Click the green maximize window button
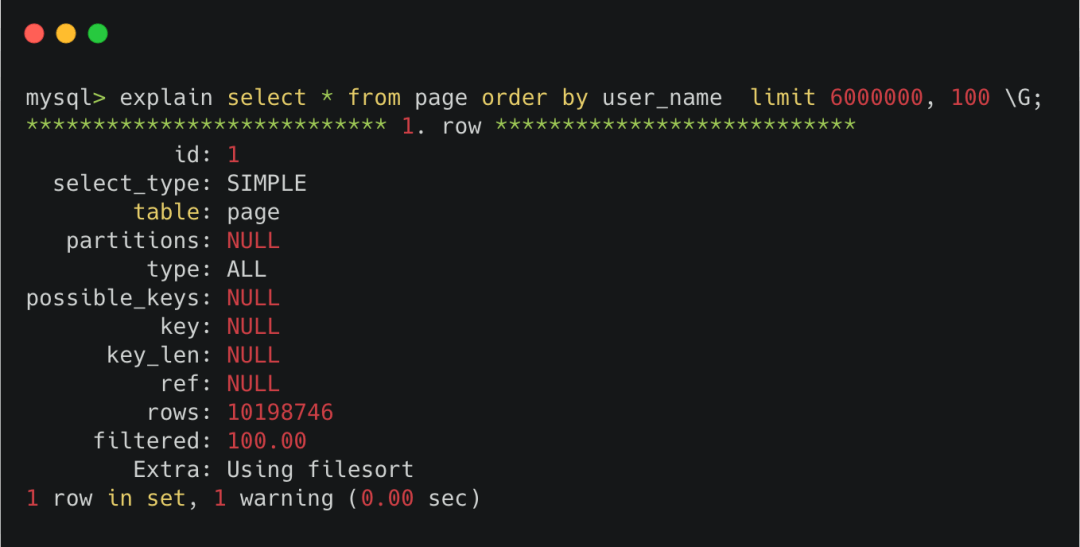1080x547 pixels. [98, 33]
